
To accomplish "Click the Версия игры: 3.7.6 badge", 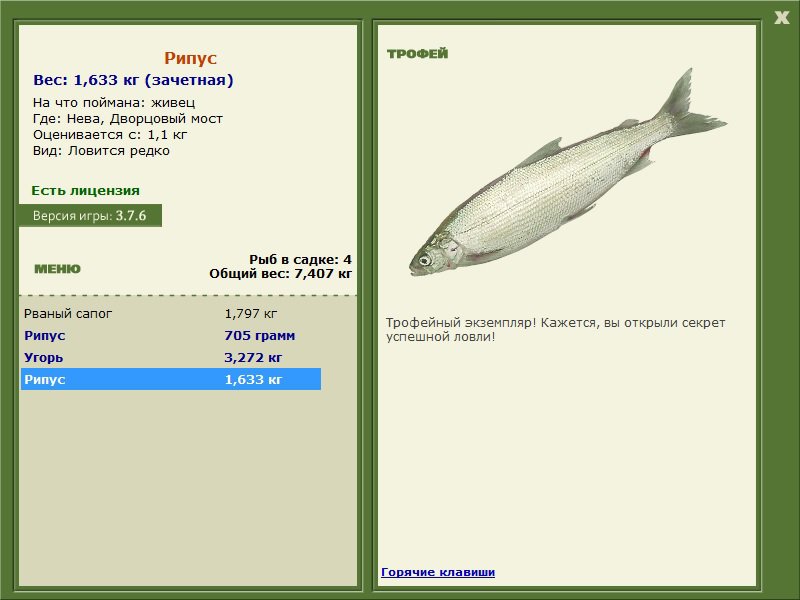I will [90, 215].
